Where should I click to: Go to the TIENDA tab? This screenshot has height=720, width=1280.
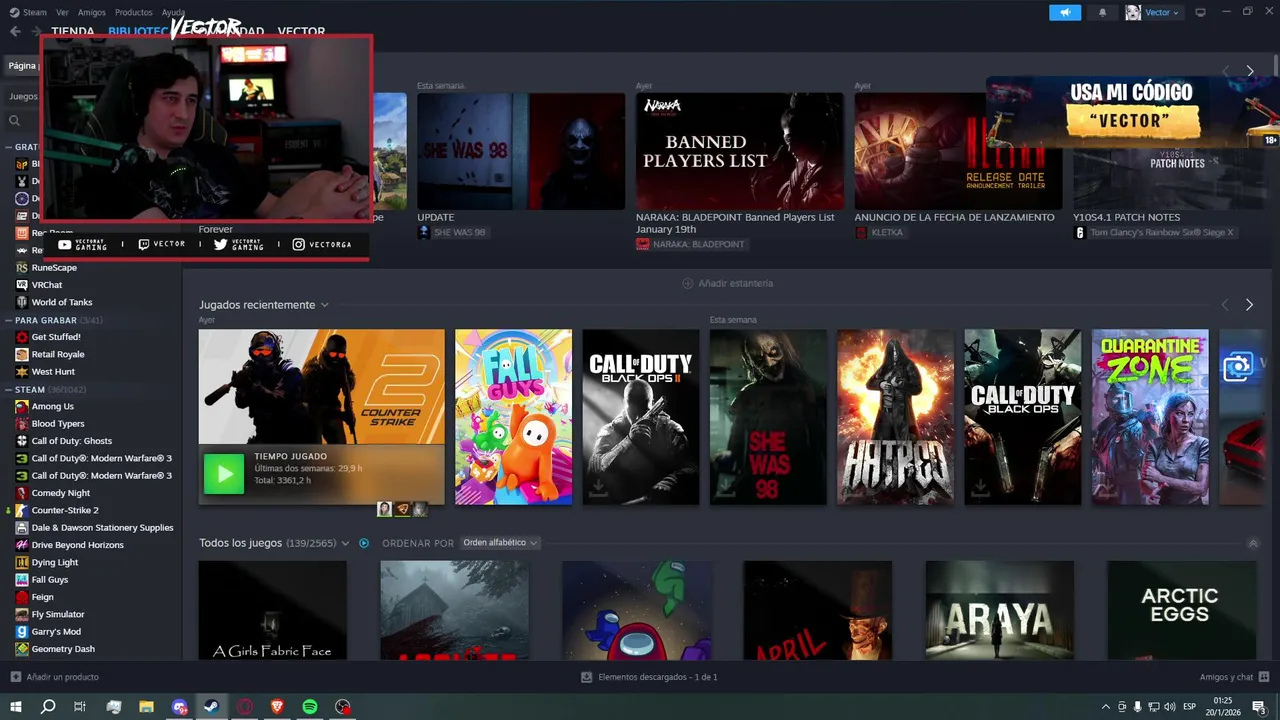coord(72,32)
